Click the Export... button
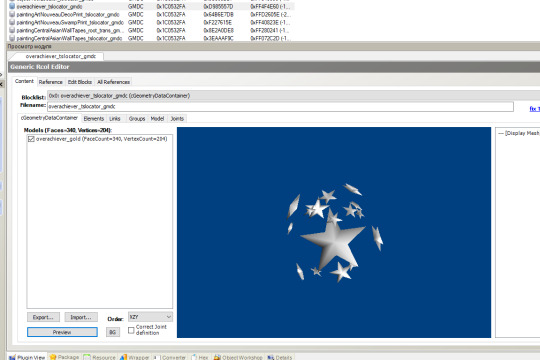540x360 pixels. tap(43, 317)
